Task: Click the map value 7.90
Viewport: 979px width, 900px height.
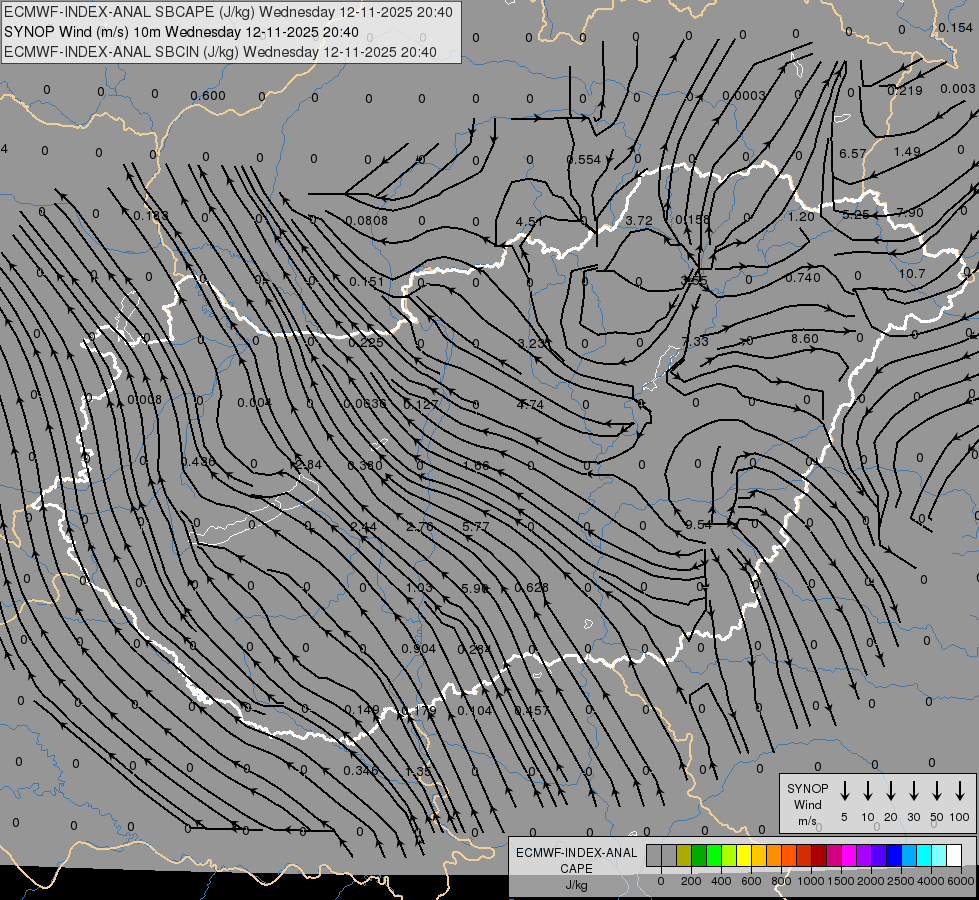Action: (910, 214)
